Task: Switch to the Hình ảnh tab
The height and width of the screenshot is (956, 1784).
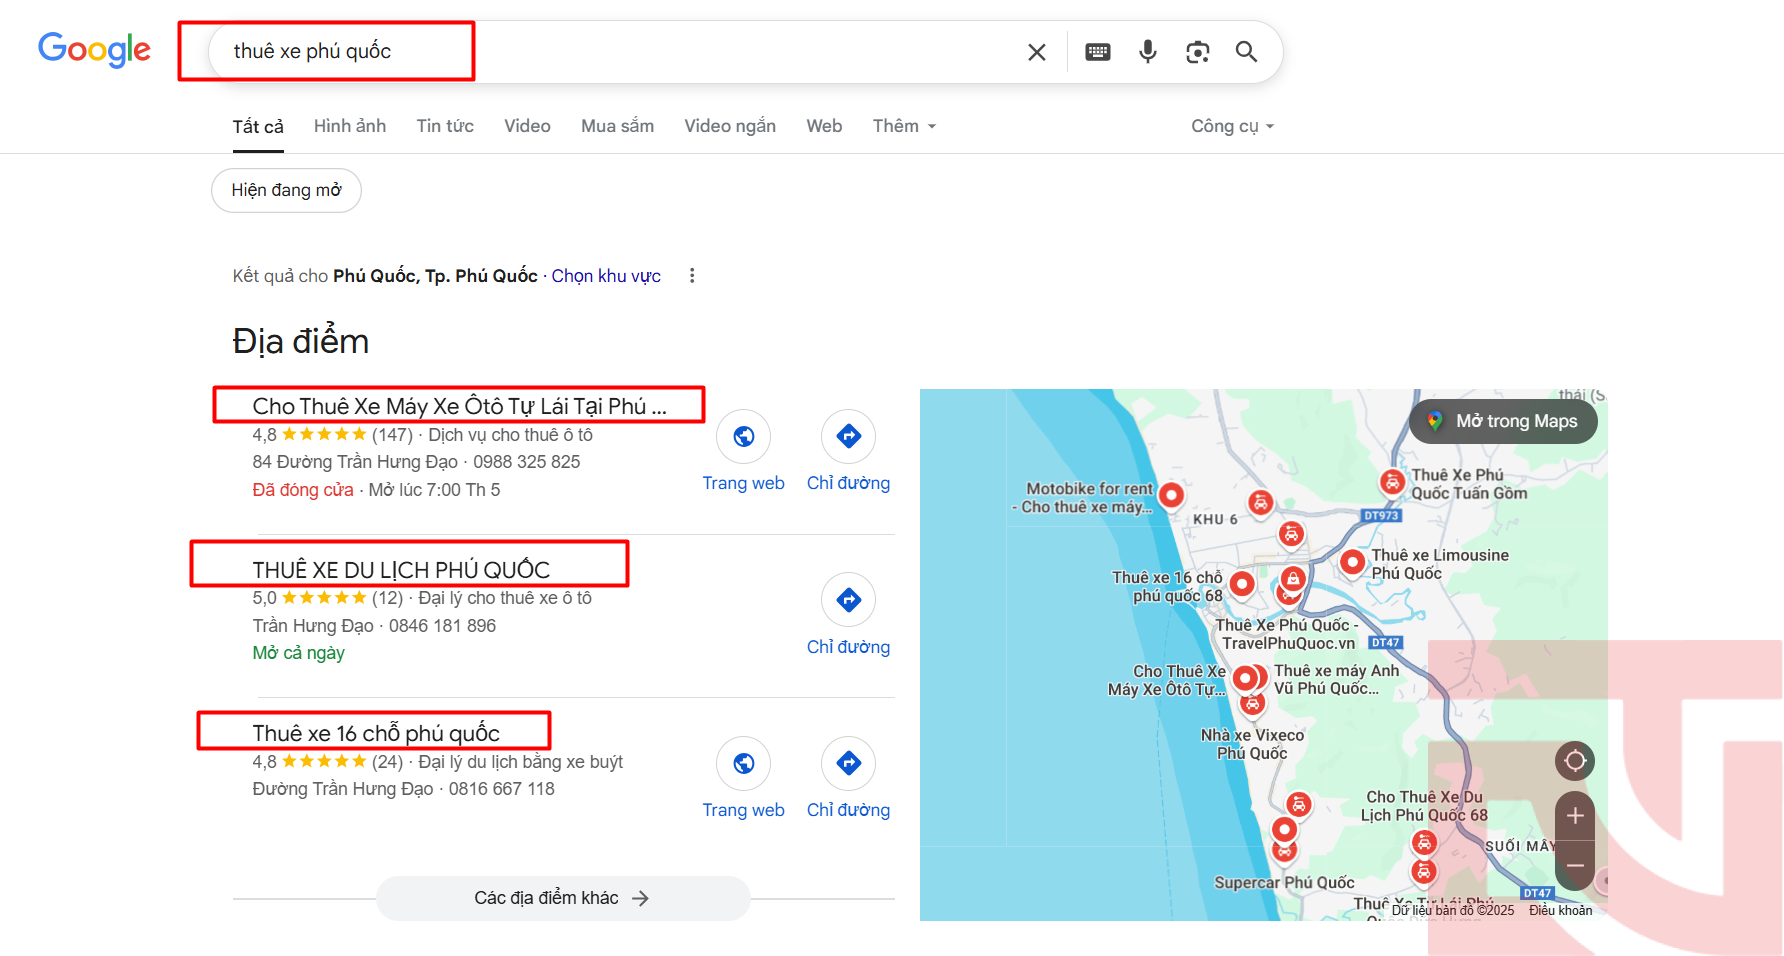Action: [350, 126]
